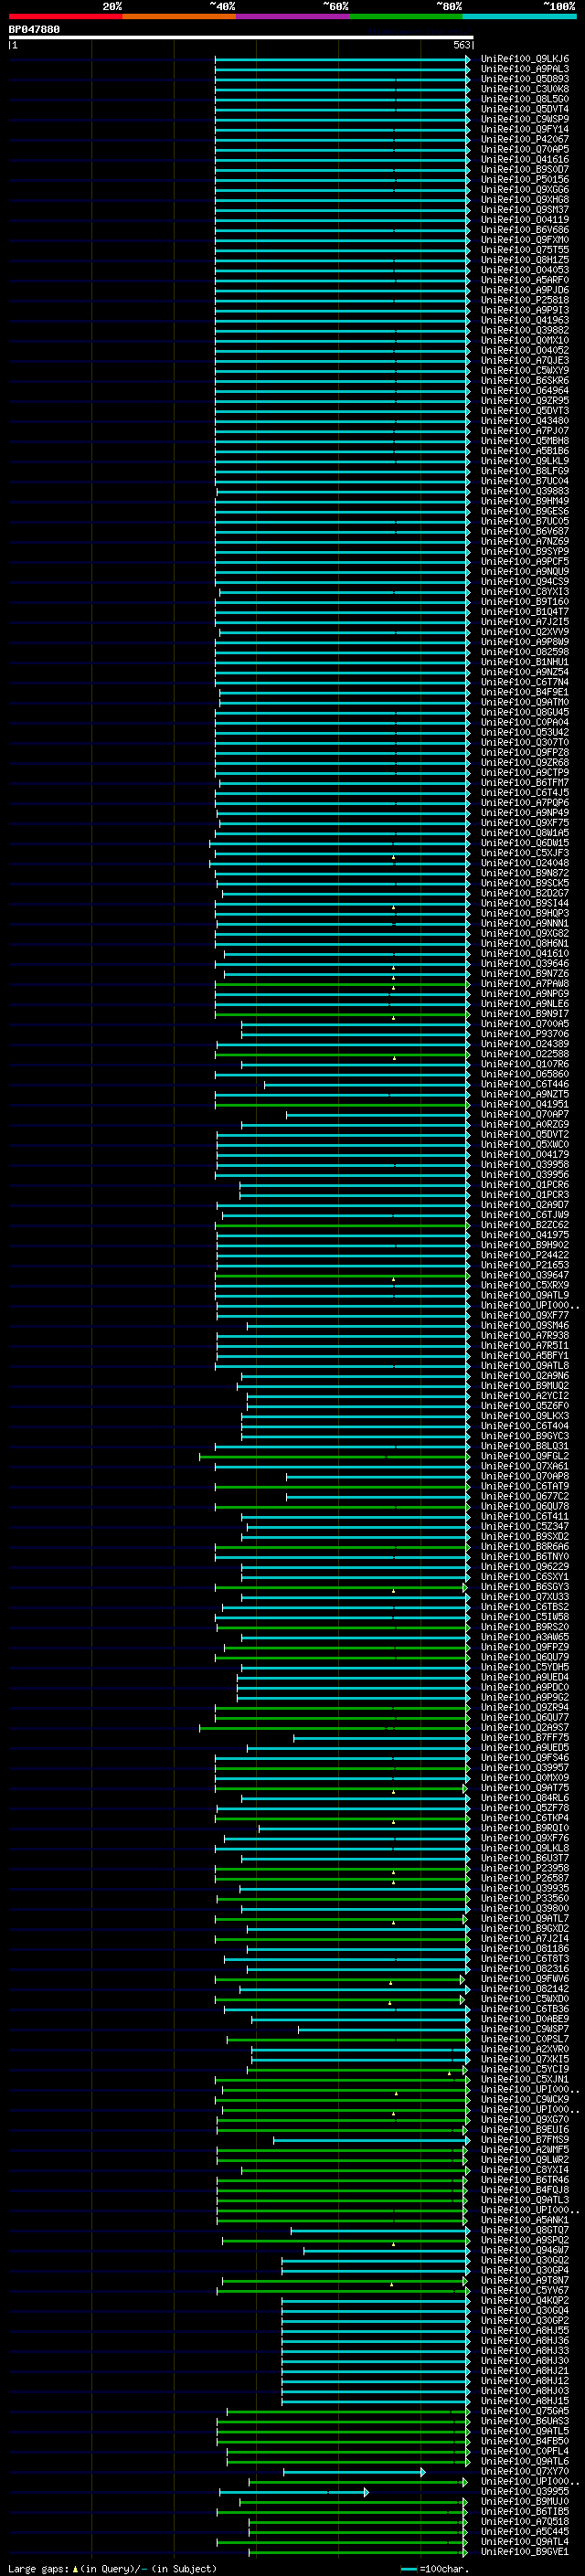585x2576 pixels.
Task: Select the UniRef100_Q1PCR6 label
Action: [x=525, y=1185]
